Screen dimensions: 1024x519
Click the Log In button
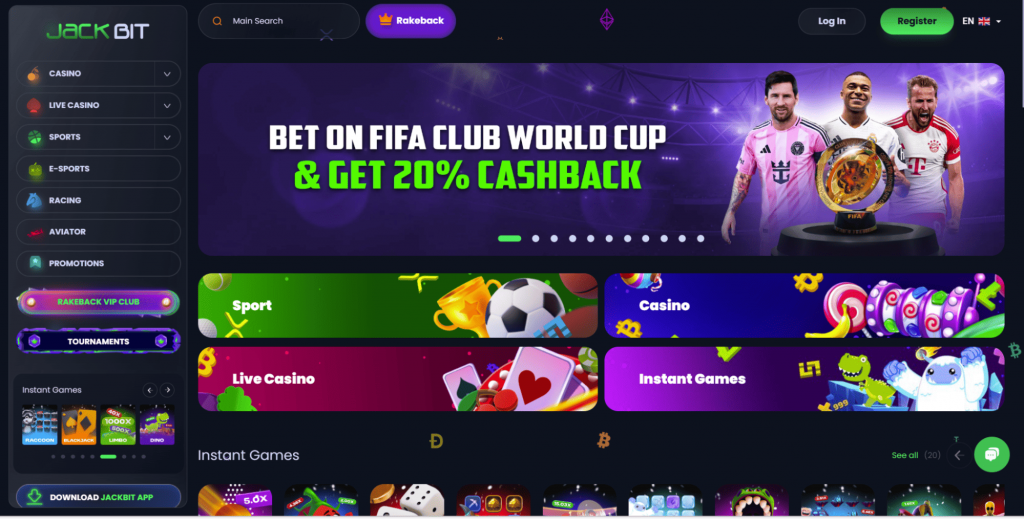[831, 21]
